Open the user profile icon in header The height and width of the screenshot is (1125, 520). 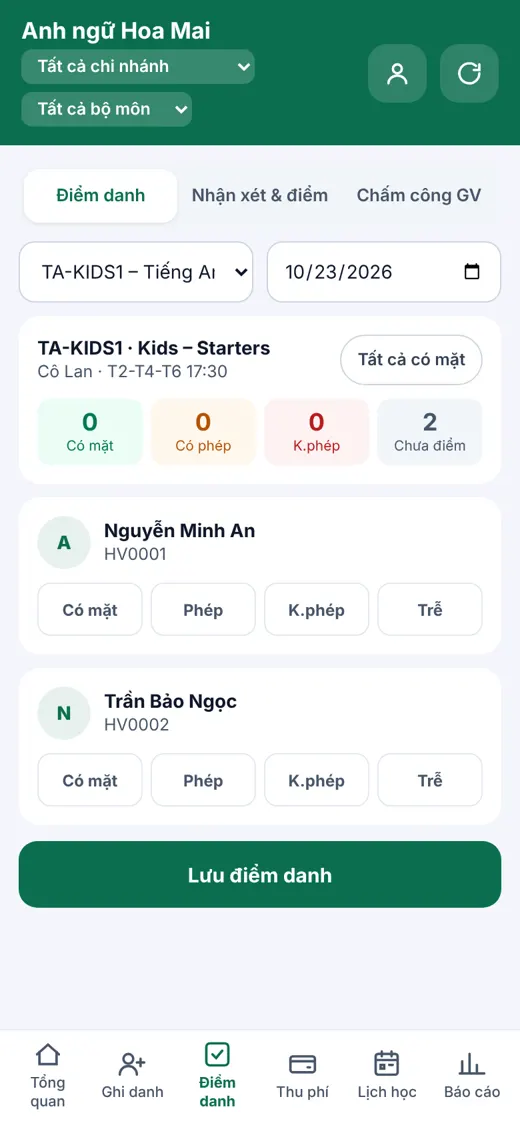[397, 73]
